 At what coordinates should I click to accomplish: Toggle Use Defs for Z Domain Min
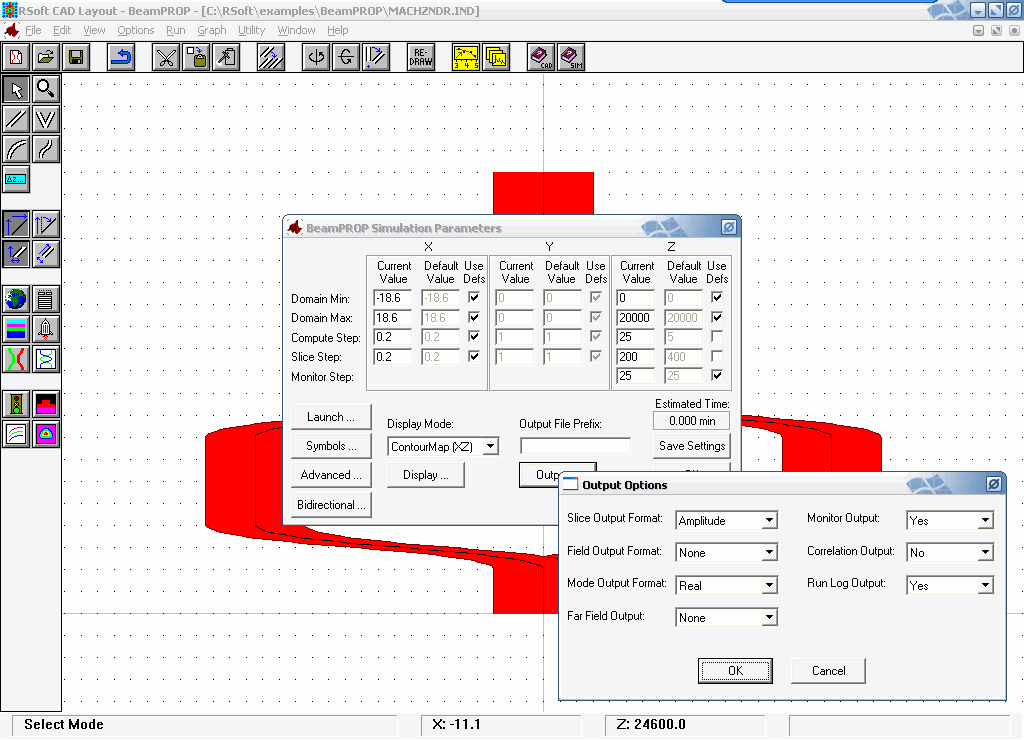pyautogui.click(x=717, y=298)
